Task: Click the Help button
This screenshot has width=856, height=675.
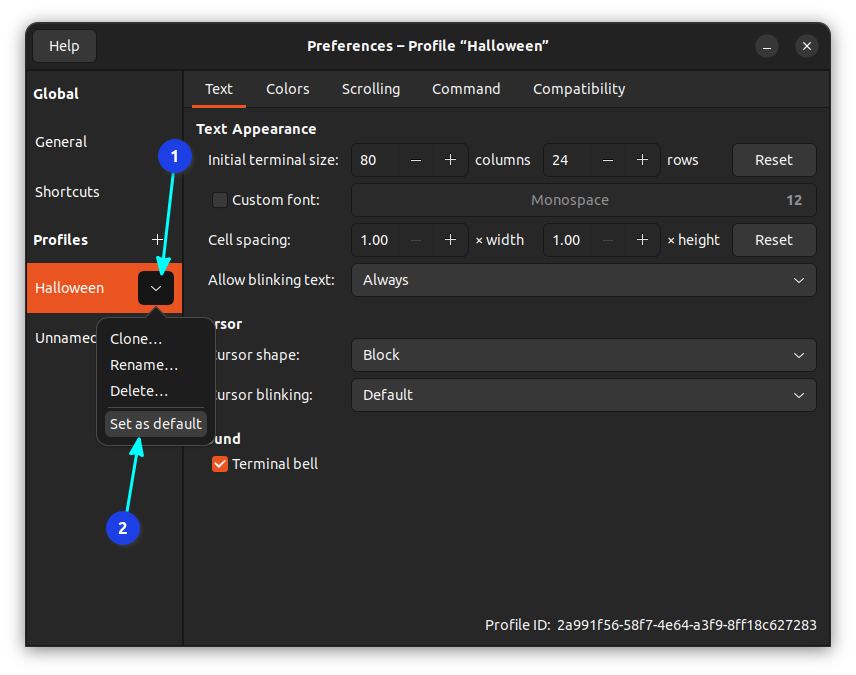Action: 63,45
